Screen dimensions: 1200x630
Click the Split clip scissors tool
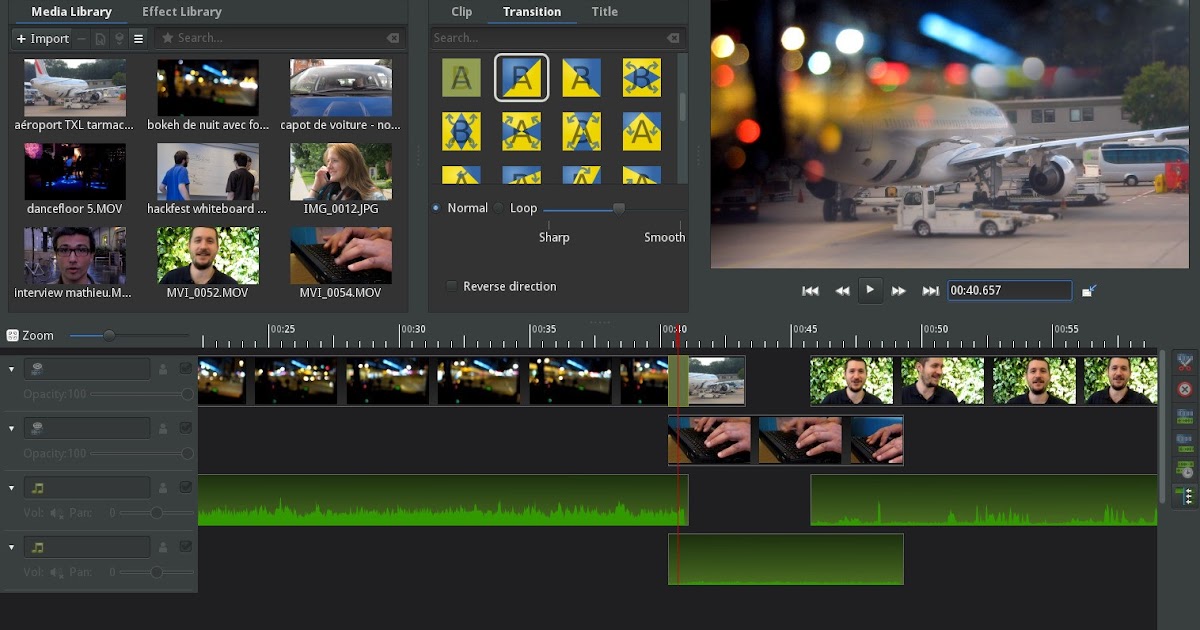1185,361
